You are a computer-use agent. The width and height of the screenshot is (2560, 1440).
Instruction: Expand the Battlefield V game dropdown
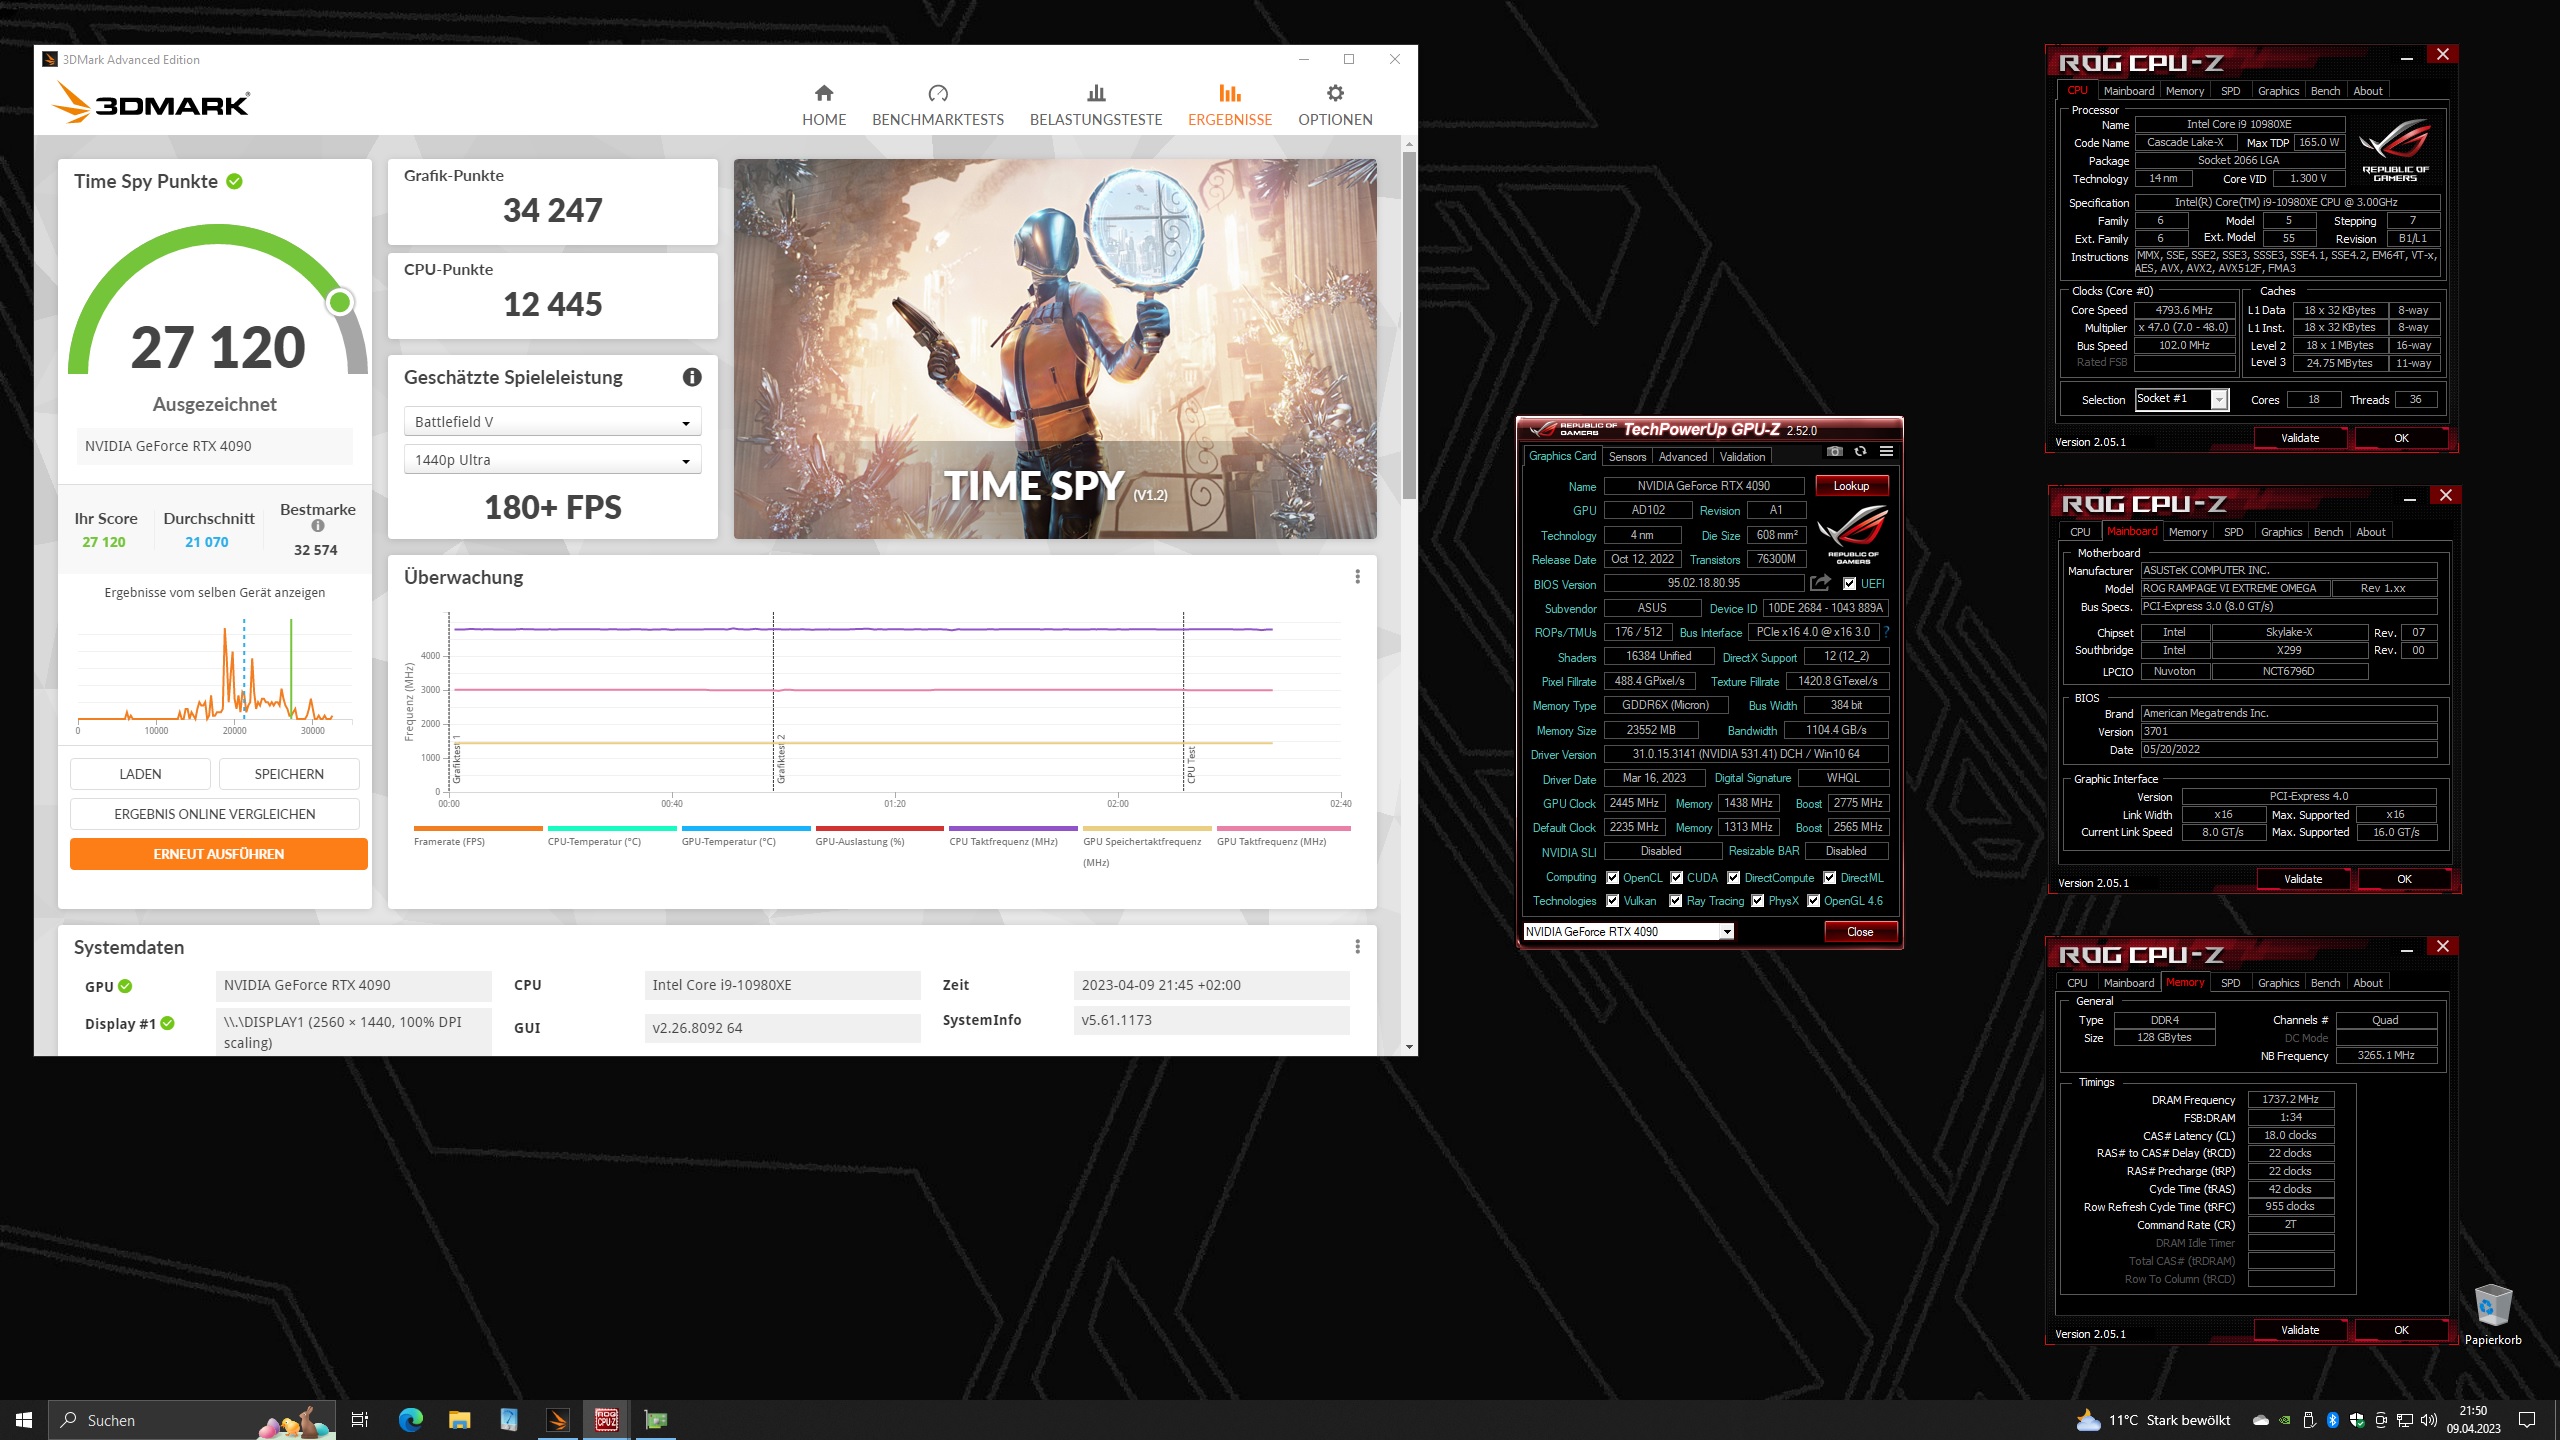point(552,422)
